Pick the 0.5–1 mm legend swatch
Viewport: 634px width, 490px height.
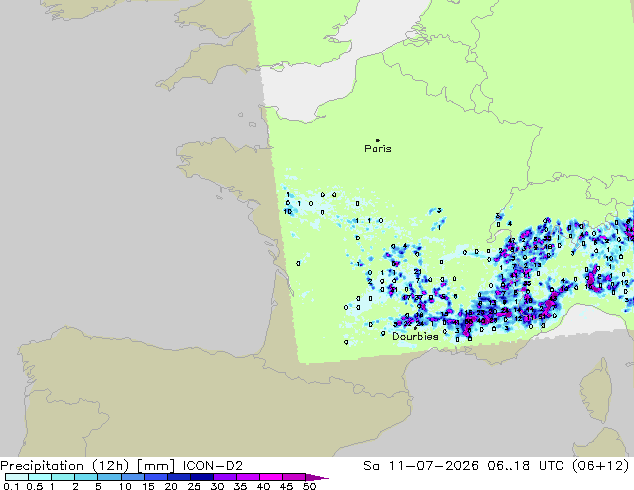[40, 477]
